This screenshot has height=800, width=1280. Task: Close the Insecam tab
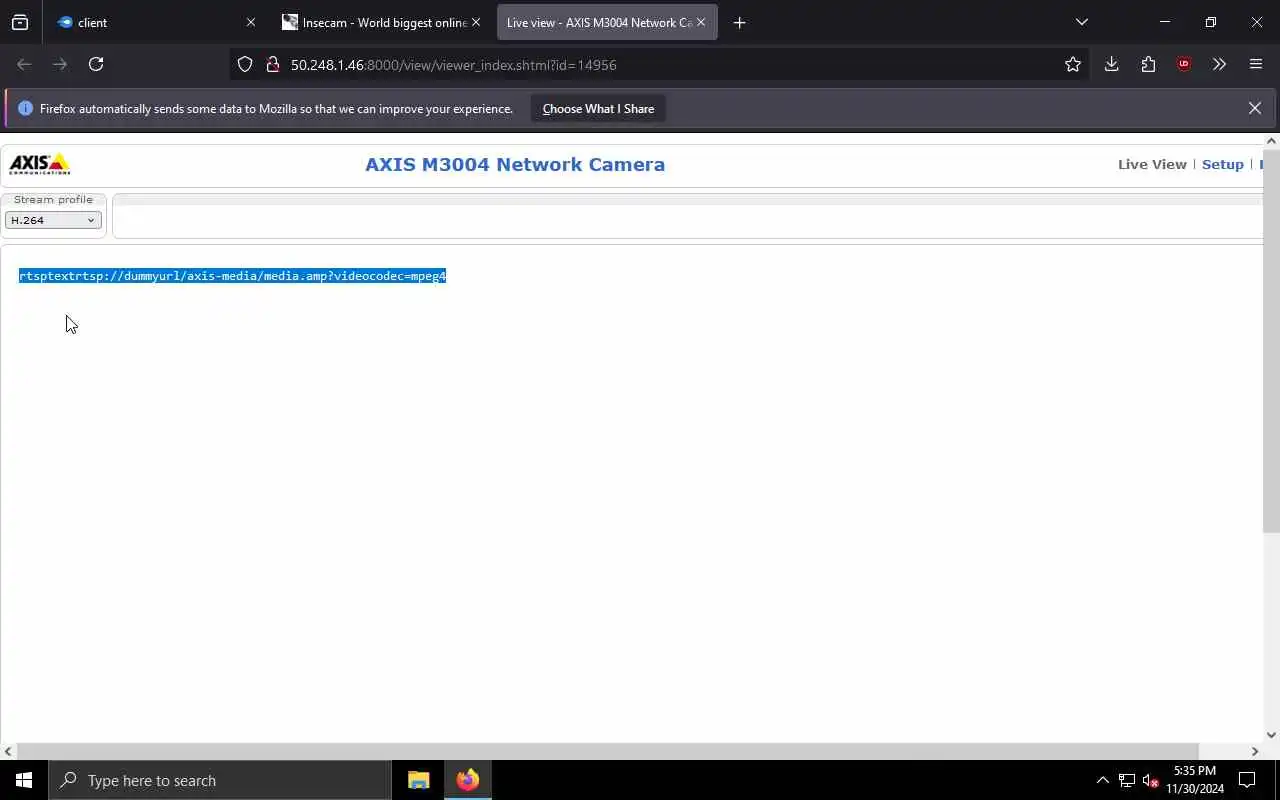(476, 22)
